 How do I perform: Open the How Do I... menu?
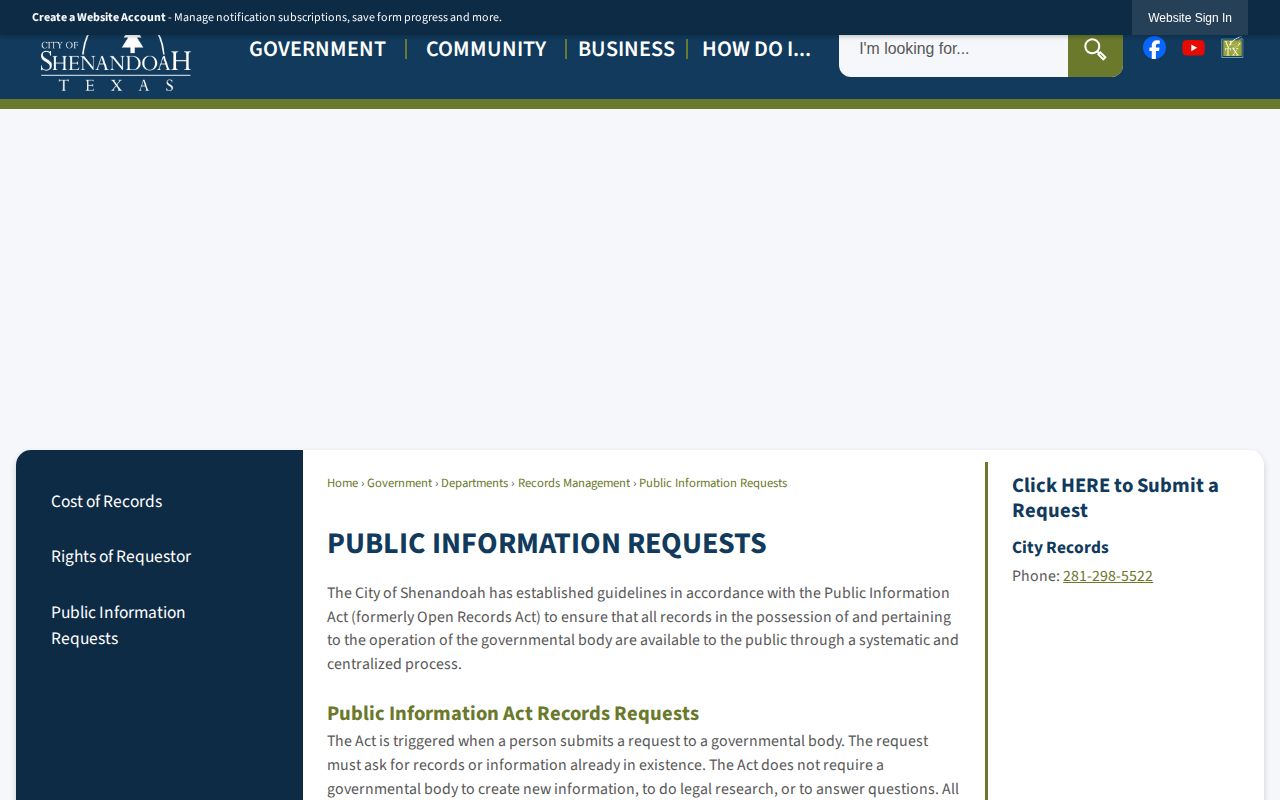tap(756, 49)
